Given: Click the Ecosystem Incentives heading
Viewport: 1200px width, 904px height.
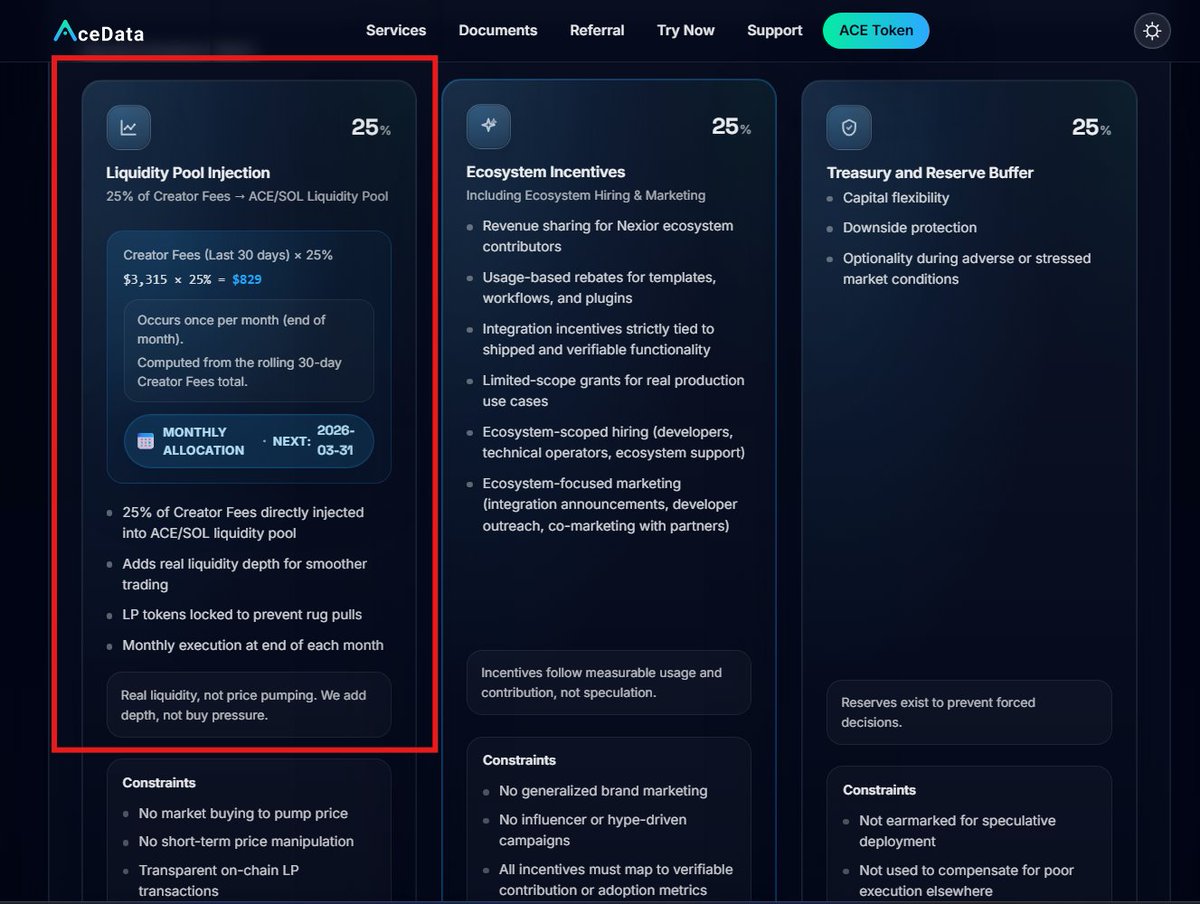Looking at the screenshot, I should pyautogui.click(x=546, y=172).
